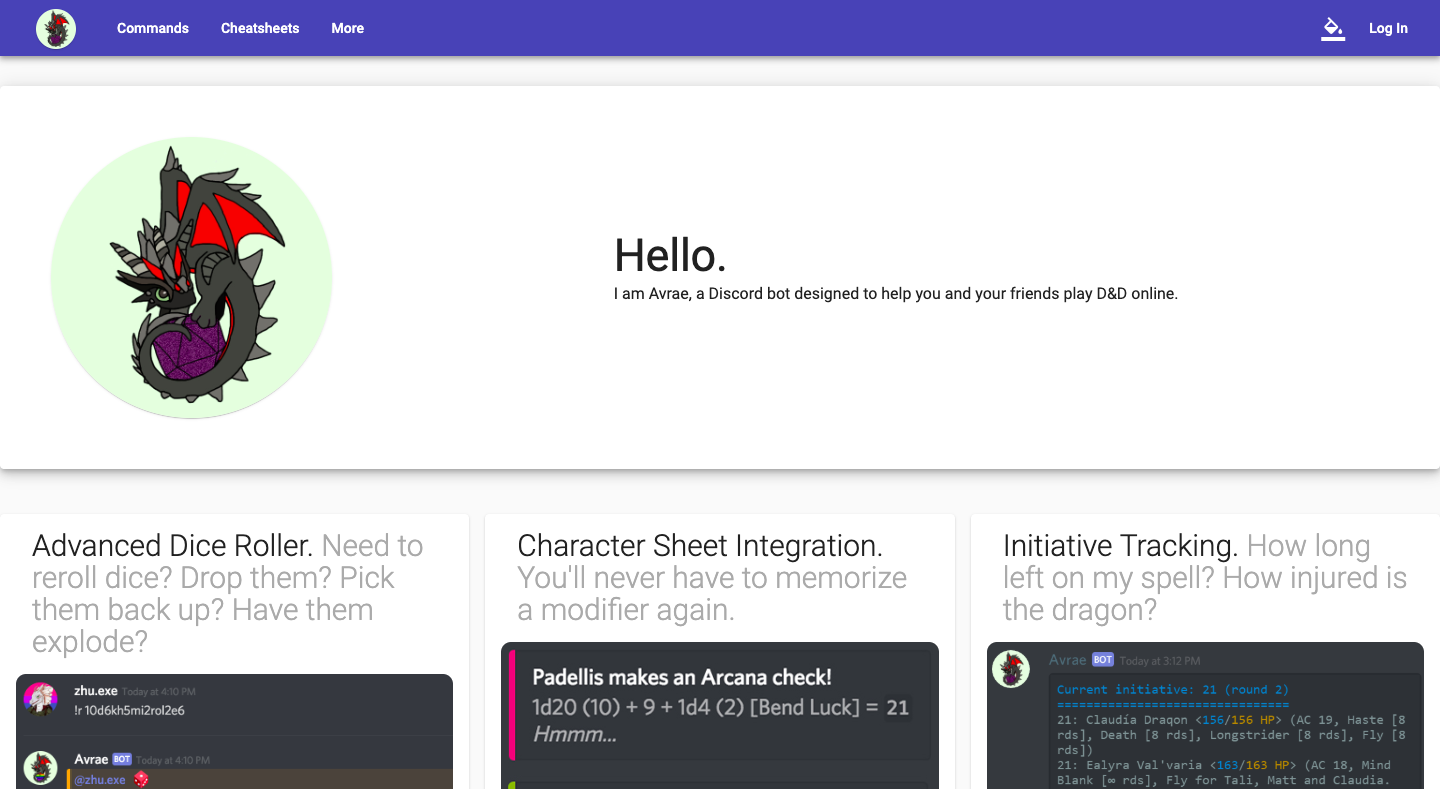The width and height of the screenshot is (1440, 789).
Task: Click "Padellis makes an Arcana check!" text
Action: (682, 677)
